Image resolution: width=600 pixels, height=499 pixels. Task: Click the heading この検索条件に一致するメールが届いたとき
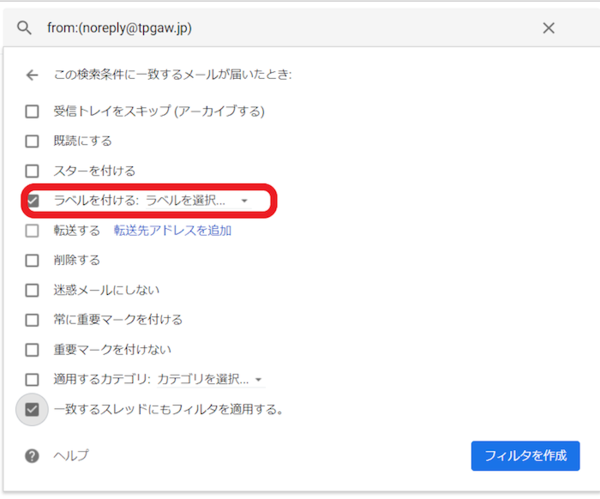pyautogui.click(x=173, y=74)
